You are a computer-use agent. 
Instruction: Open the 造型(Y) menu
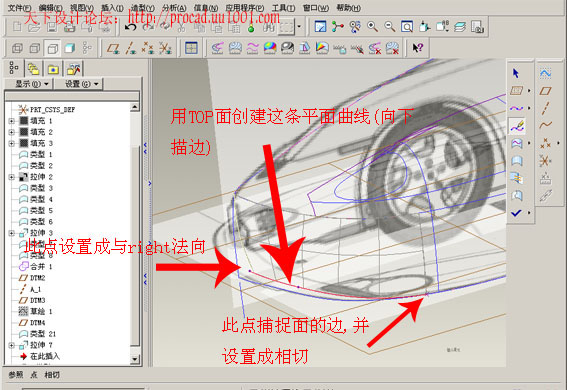(142, 8)
